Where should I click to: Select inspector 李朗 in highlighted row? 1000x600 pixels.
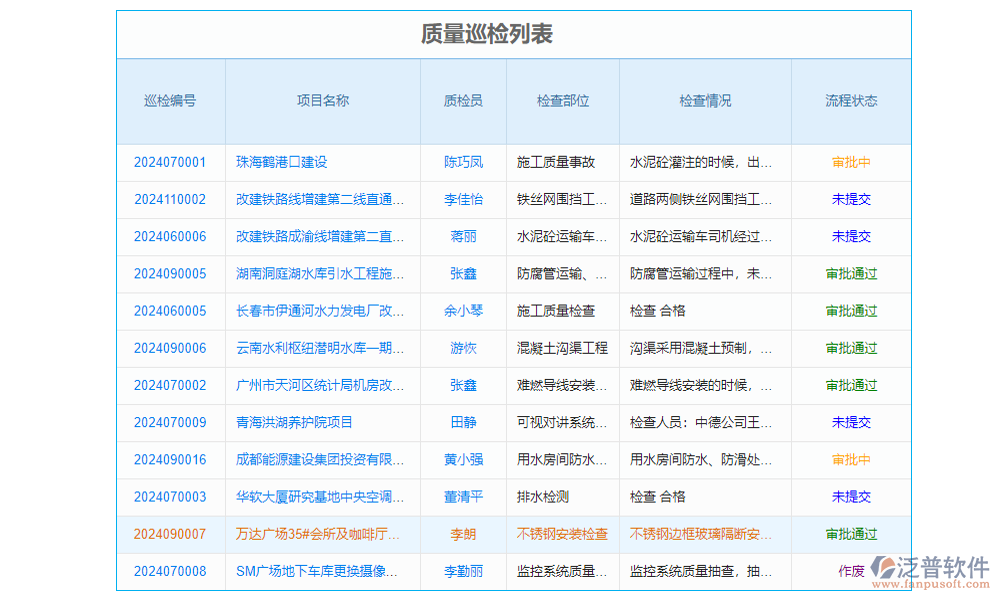pos(462,534)
